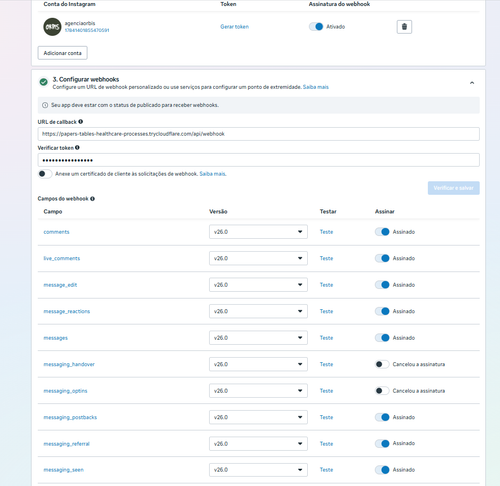500x486 pixels.
Task: Open the messaging_handover field link
Action: 69,364
